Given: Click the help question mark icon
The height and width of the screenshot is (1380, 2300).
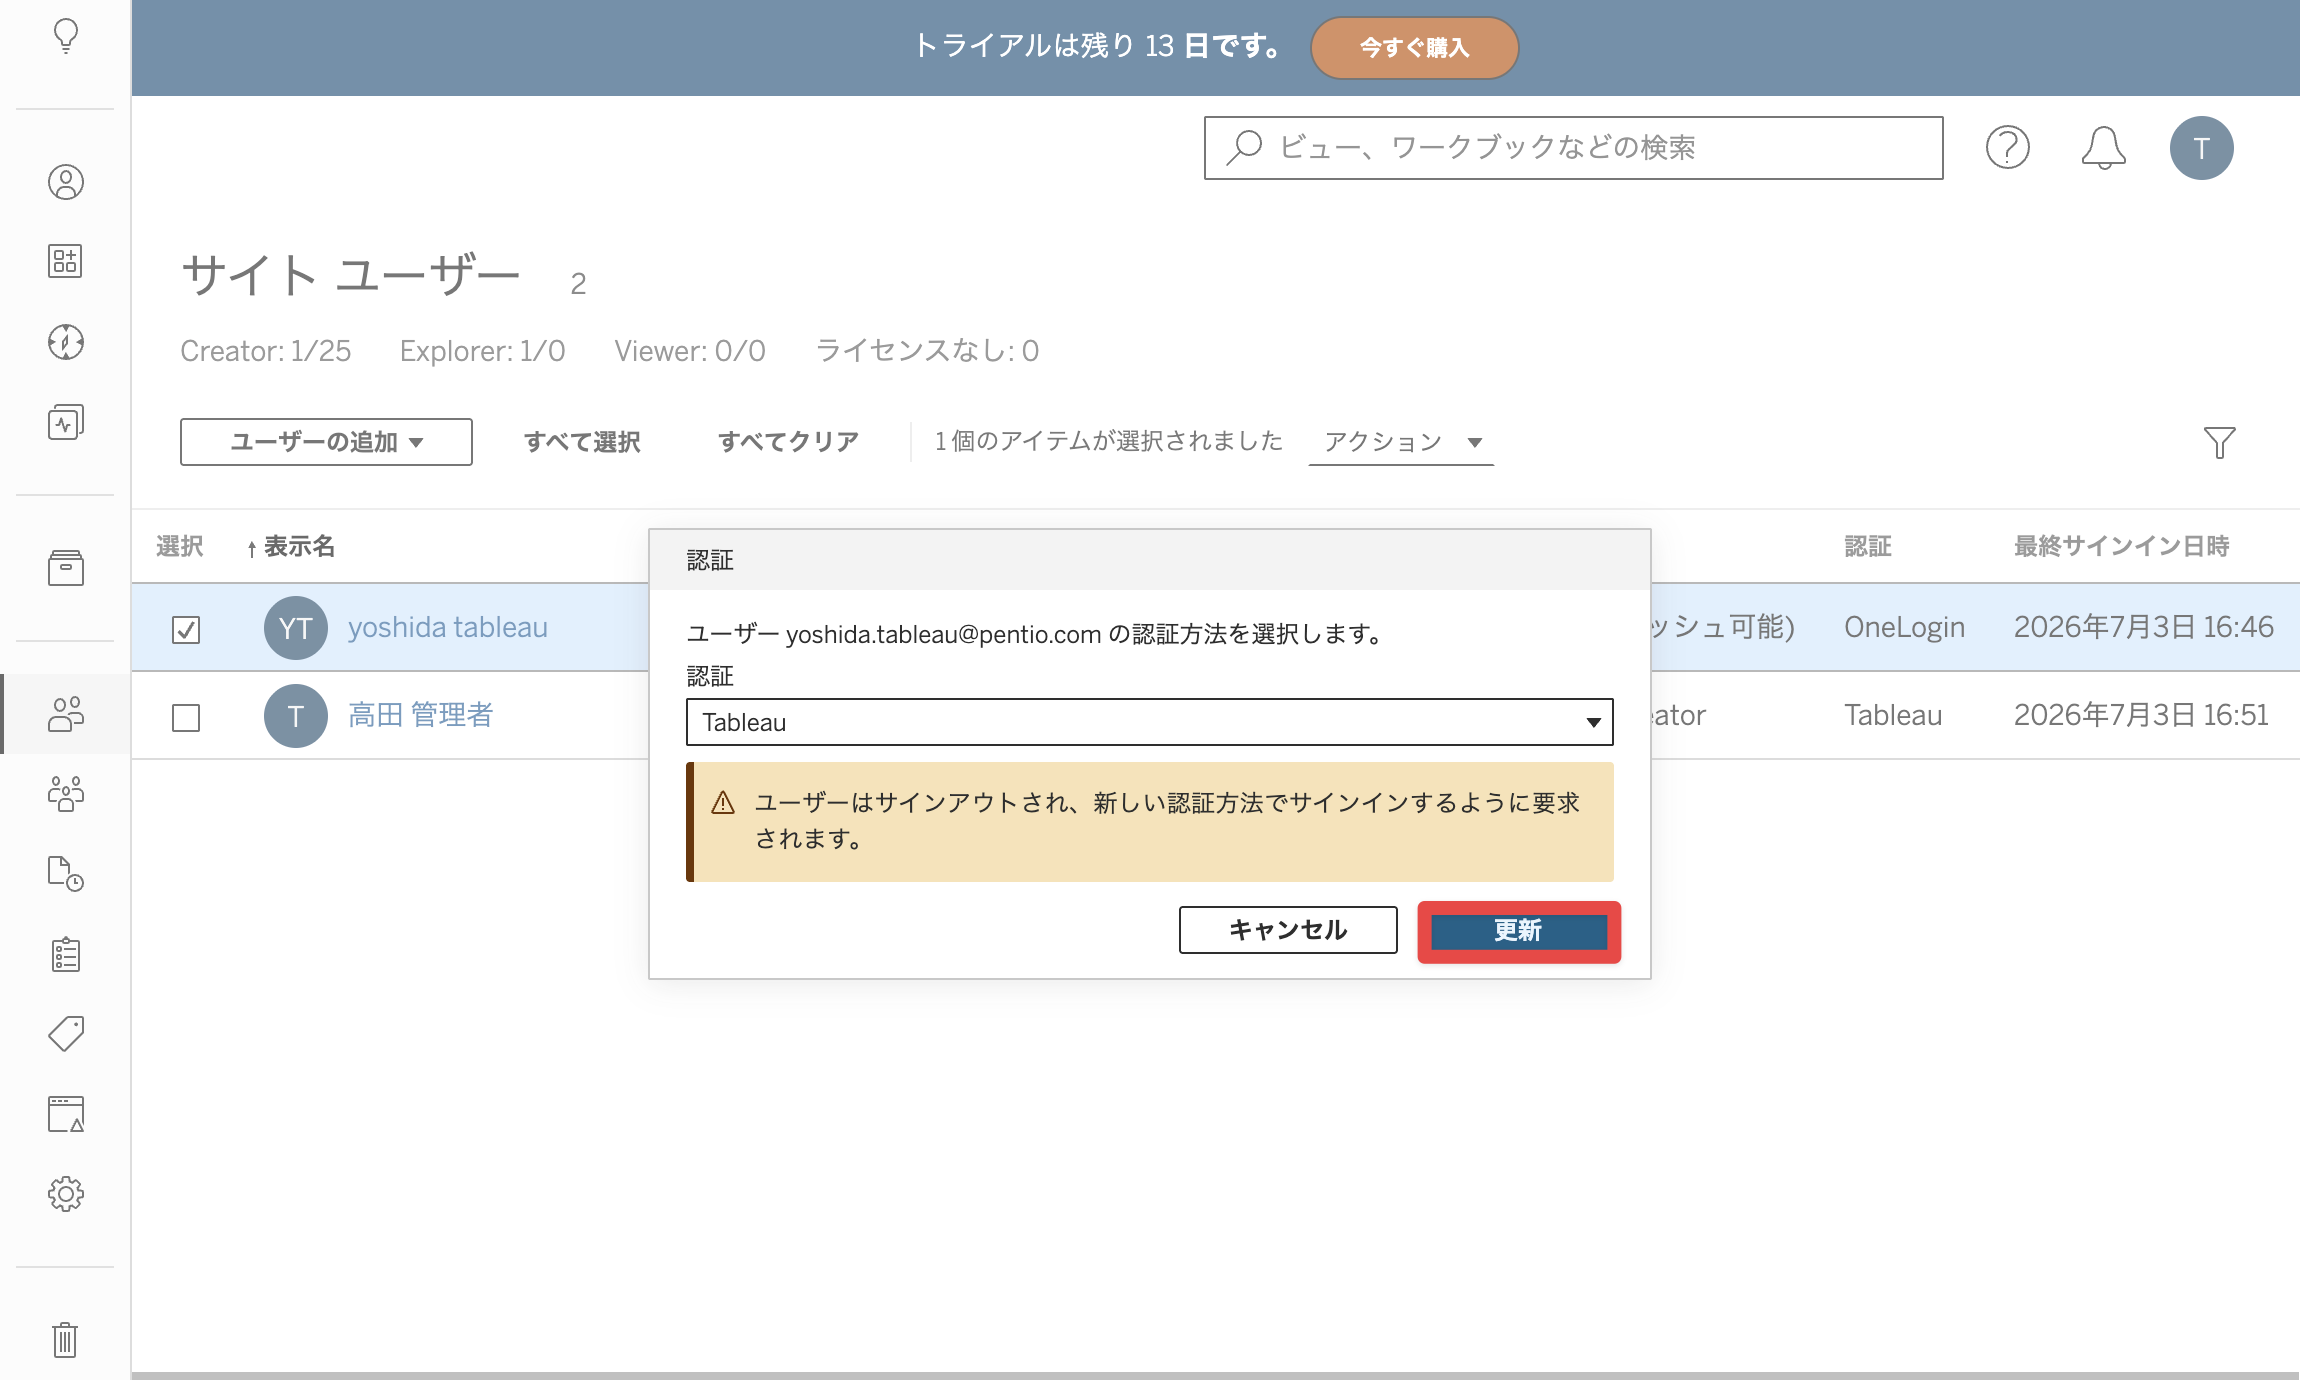Looking at the screenshot, I should pos(2007,148).
